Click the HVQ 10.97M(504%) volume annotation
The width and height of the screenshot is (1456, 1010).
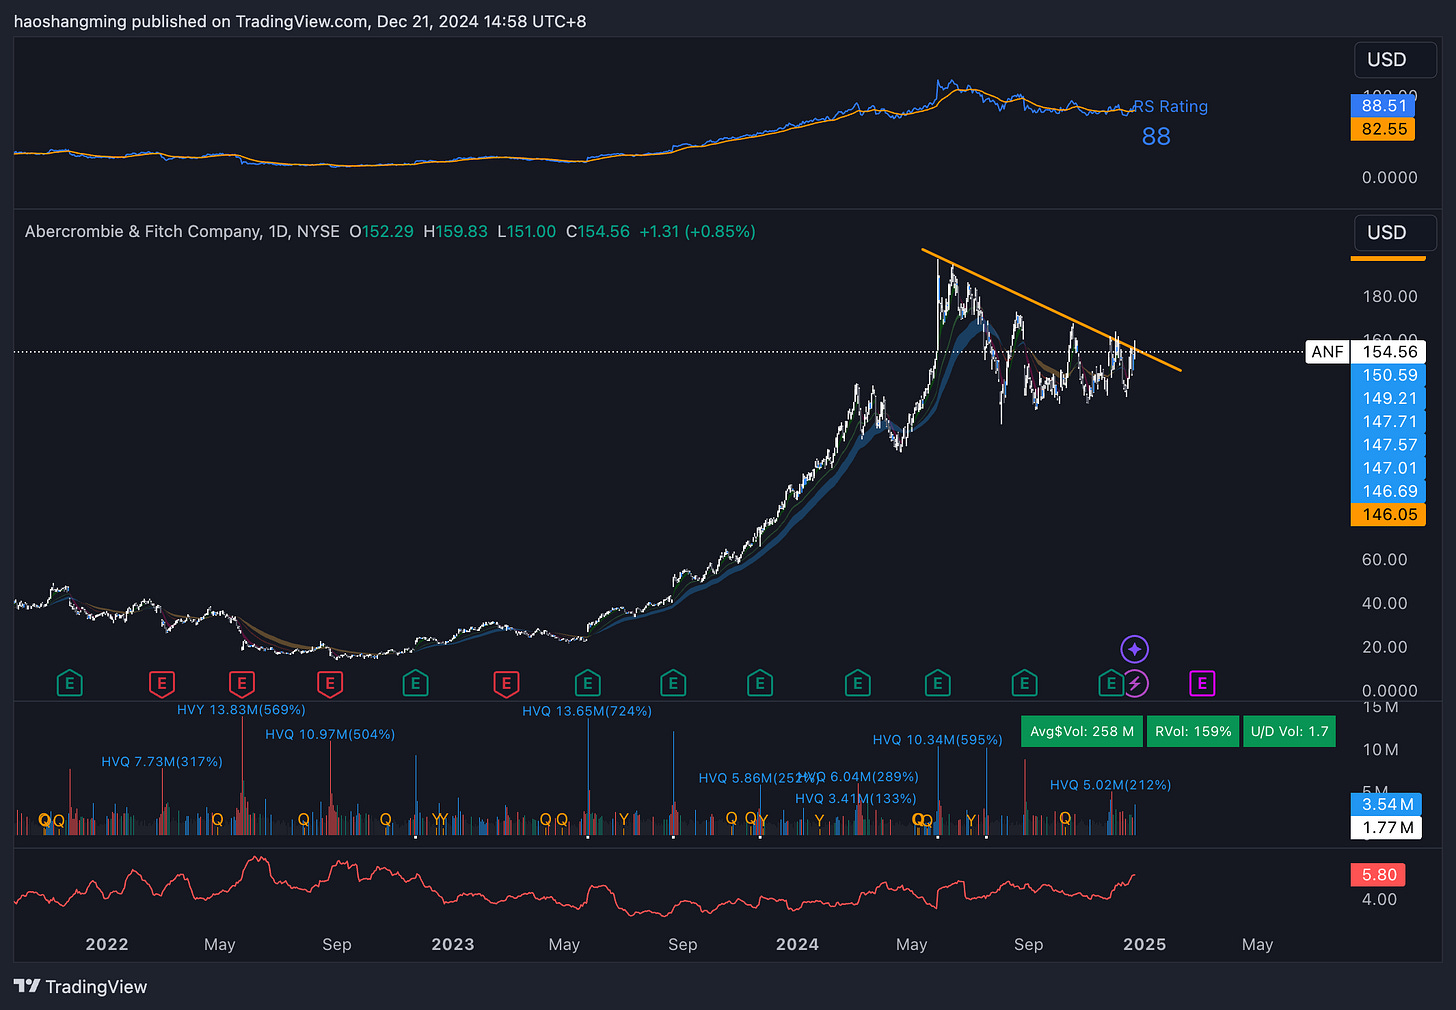[330, 735]
